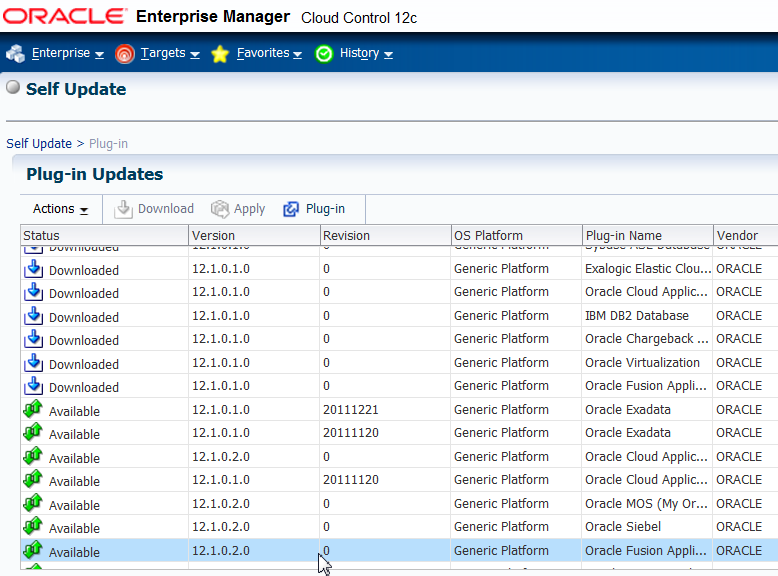The height and width of the screenshot is (576, 778).
Task: Click the Plug-in toolbar icon
Action: tap(291, 209)
